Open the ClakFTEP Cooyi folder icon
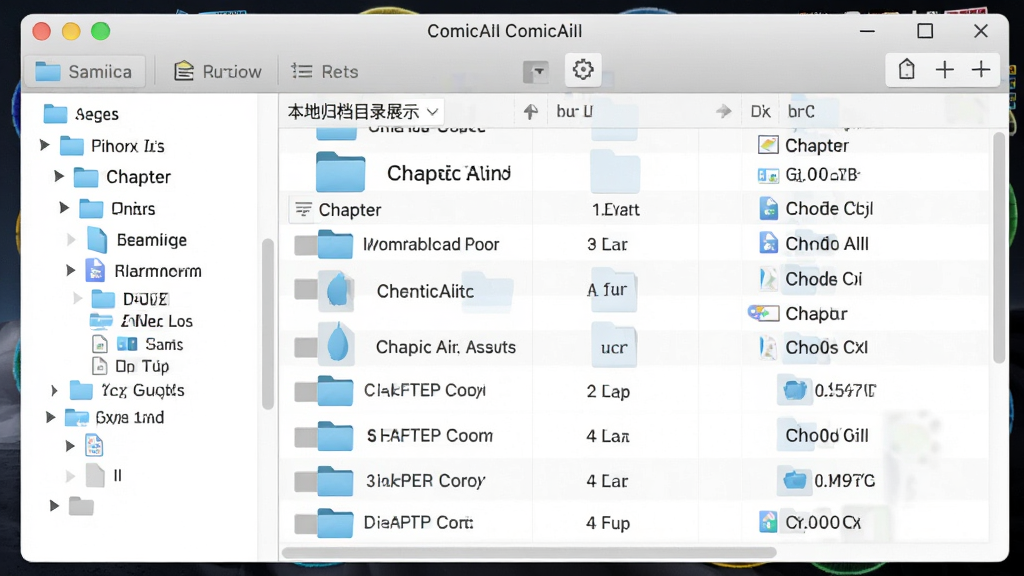This screenshot has height=576, width=1024. click(x=336, y=391)
